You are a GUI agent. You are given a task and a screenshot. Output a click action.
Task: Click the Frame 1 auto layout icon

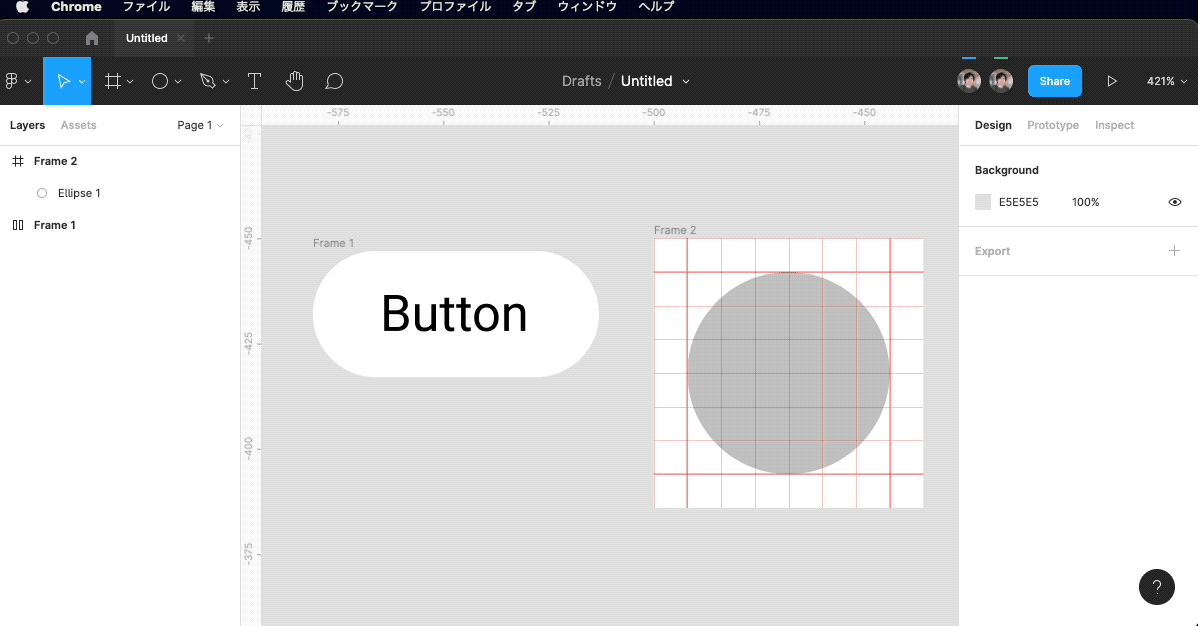point(18,225)
